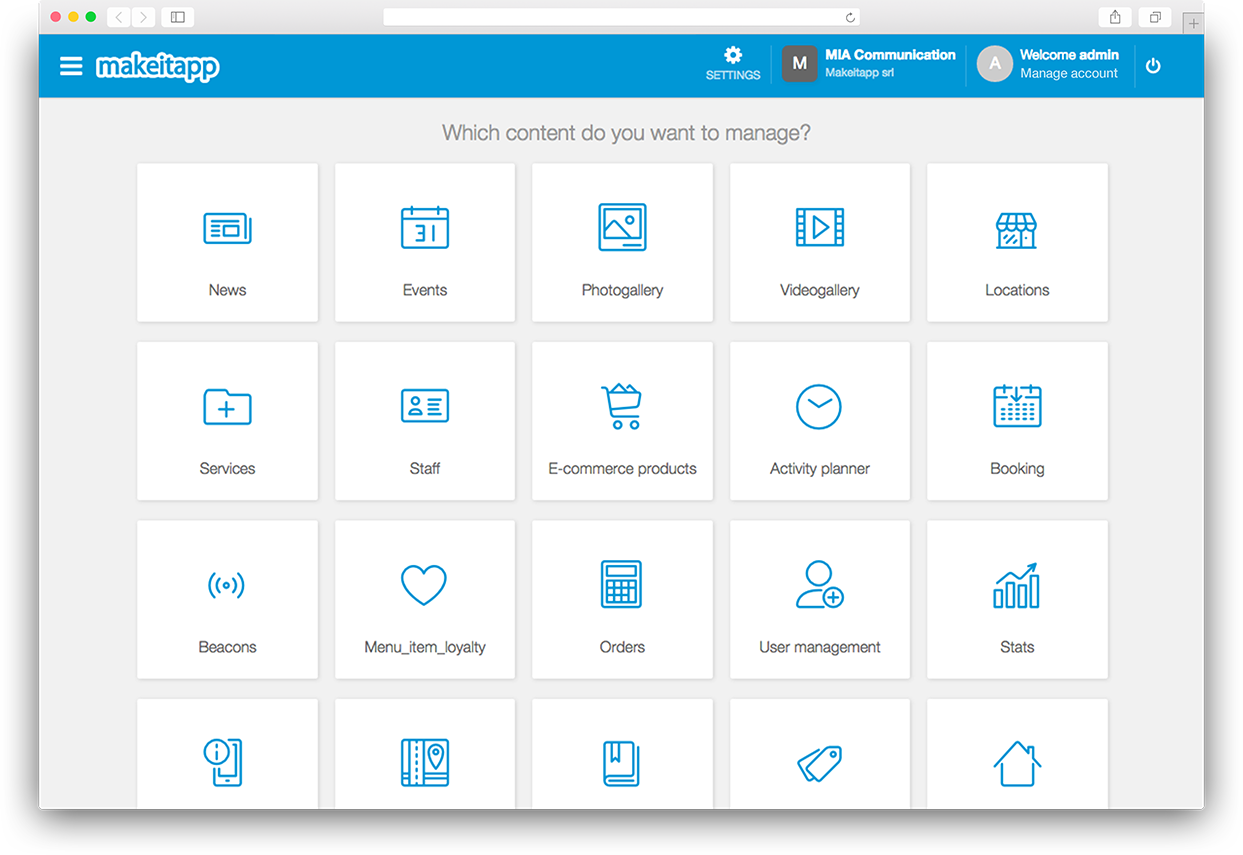1243x855 pixels.
Task: Open the Events calendar icon
Action: pyautogui.click(x=425, y=227)
